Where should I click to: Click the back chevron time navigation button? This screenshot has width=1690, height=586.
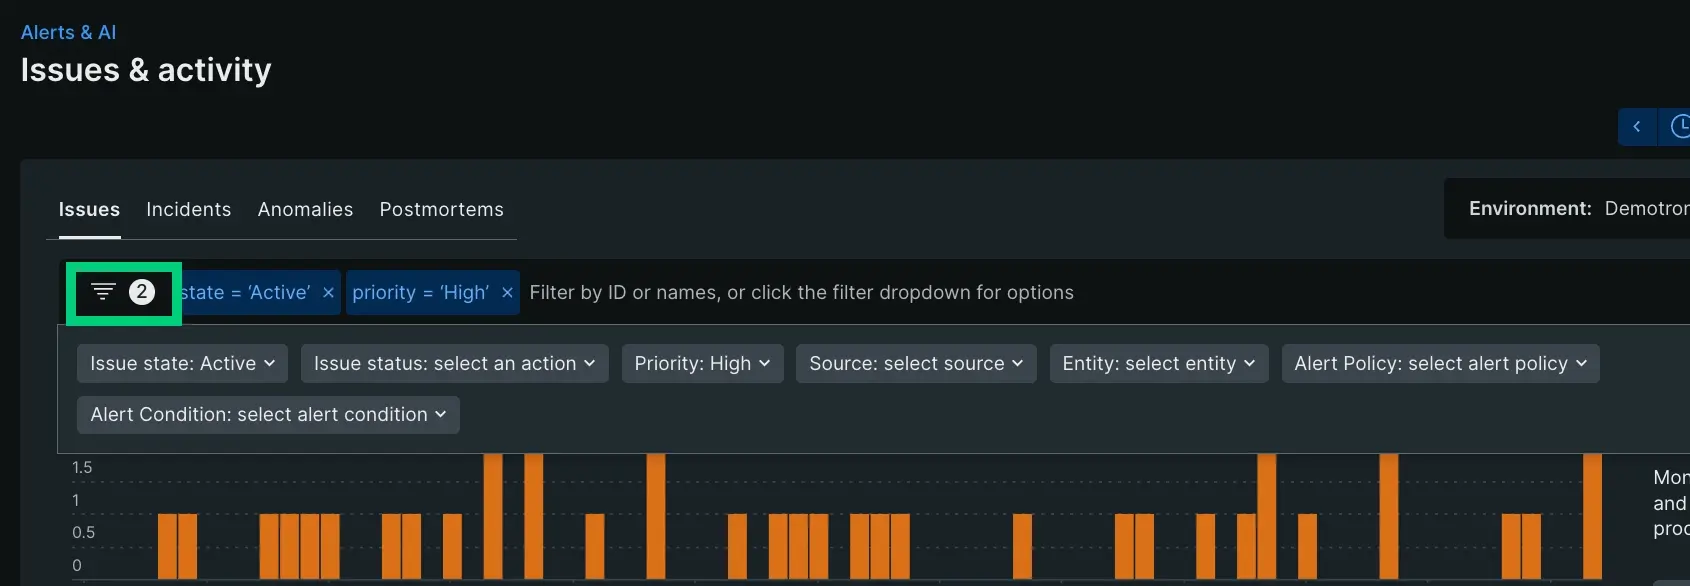tap(1637, 127)
